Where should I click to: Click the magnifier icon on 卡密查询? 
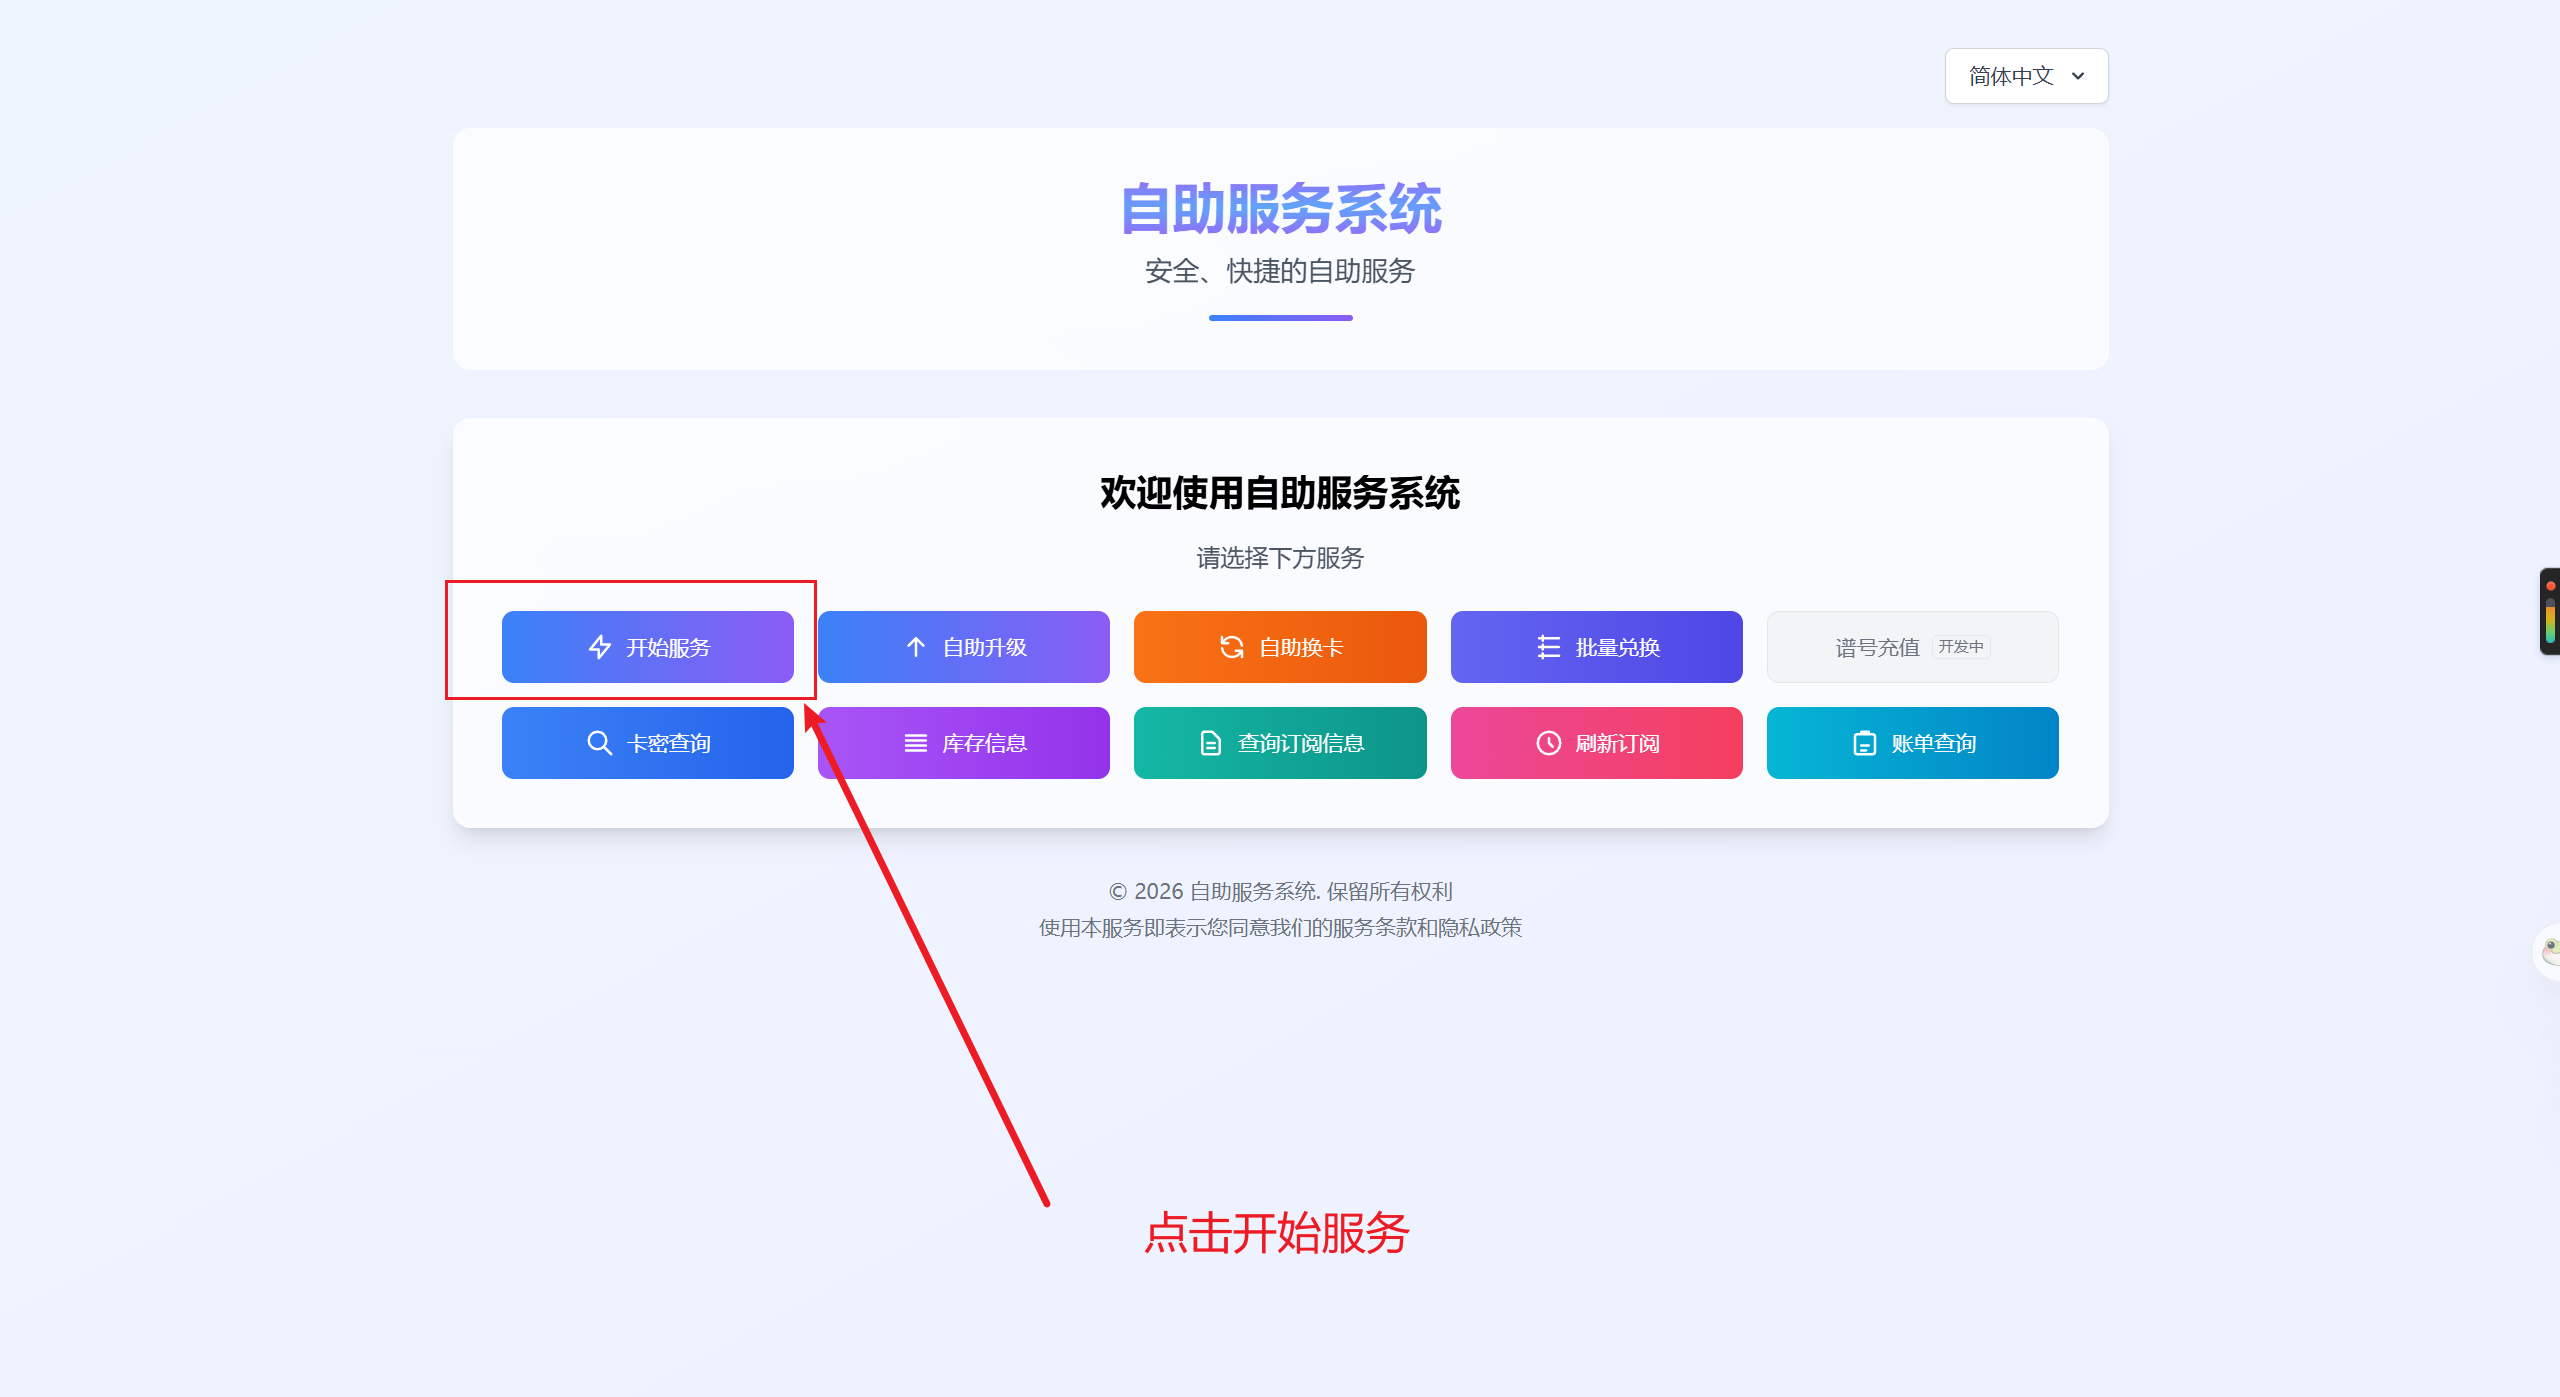[x=600, y=743]
